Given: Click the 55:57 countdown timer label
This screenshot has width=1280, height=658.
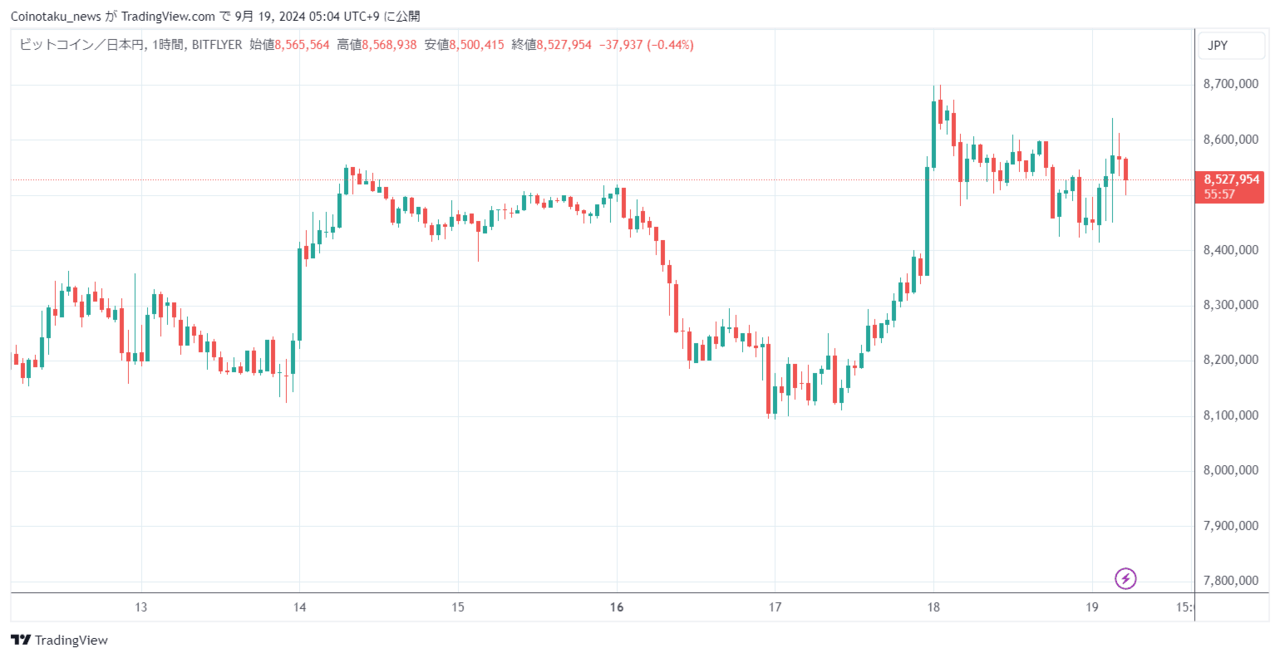Looking at the screenshot, I should coord(1220,194).
